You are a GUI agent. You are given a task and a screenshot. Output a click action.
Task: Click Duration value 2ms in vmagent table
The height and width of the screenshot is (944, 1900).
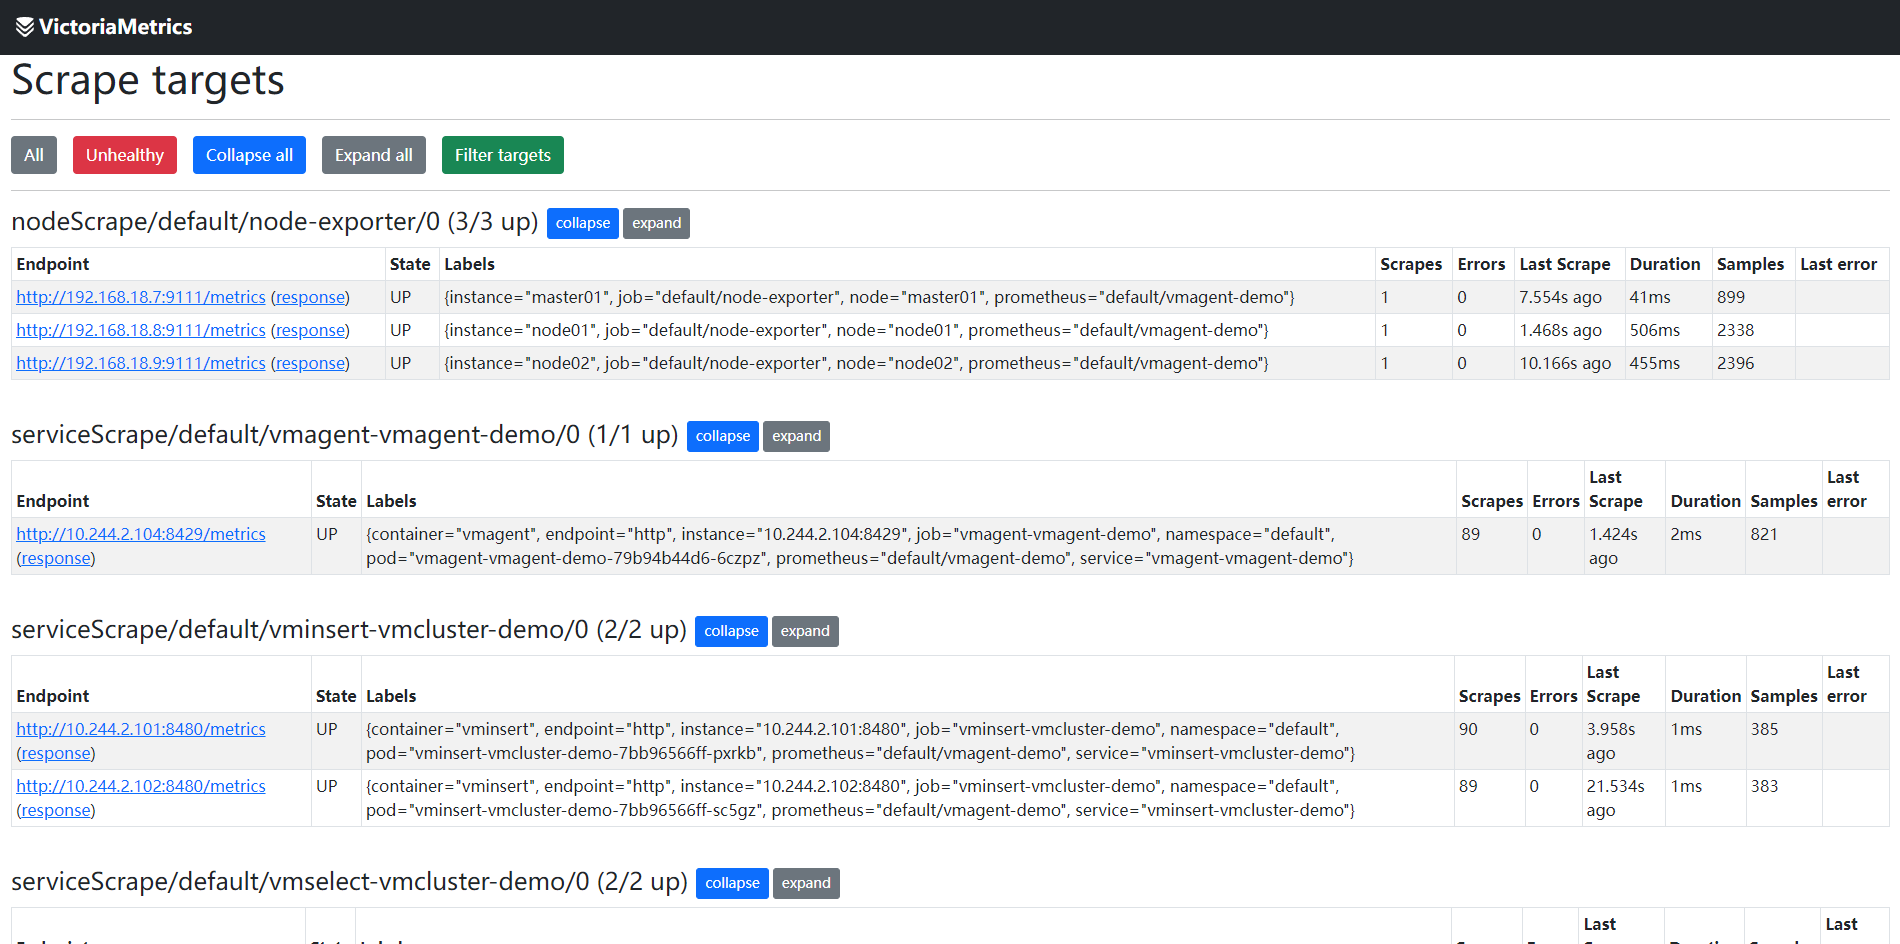[1686, 534]
